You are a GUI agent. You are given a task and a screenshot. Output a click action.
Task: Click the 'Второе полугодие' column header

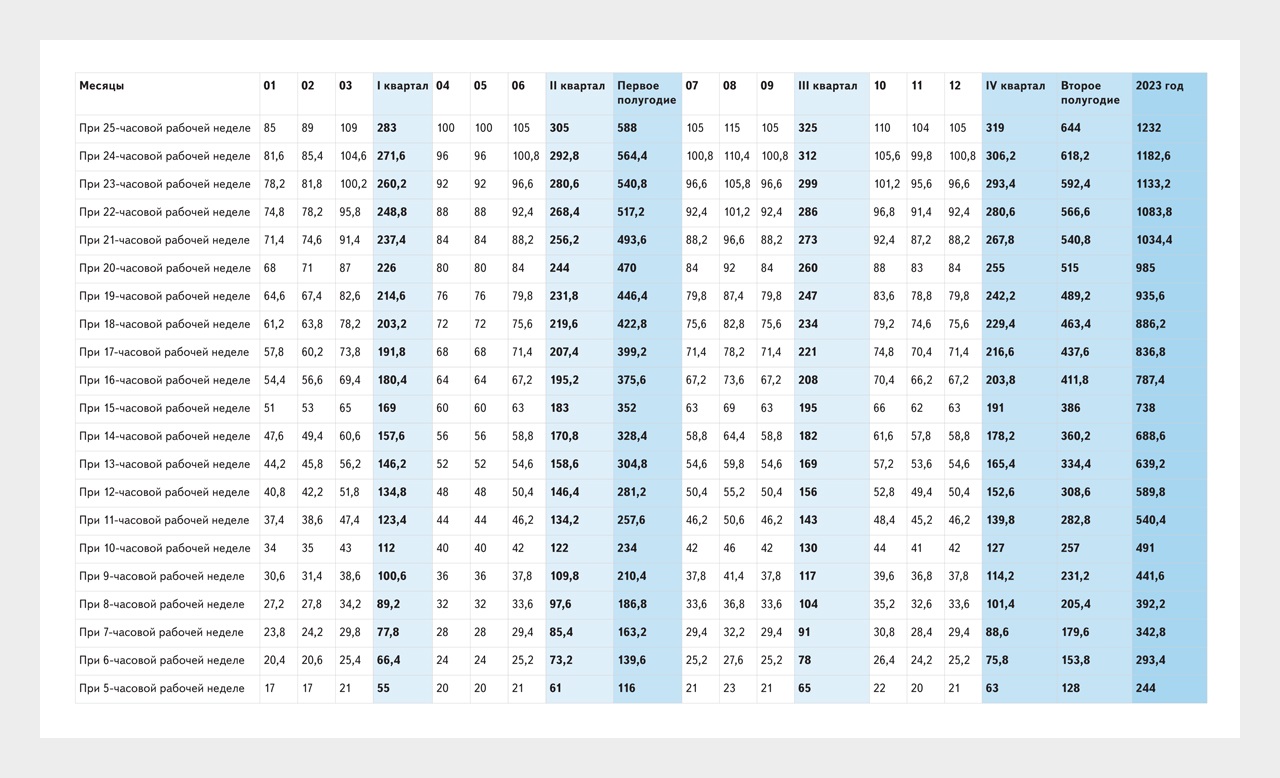(x=1090, y=93)
